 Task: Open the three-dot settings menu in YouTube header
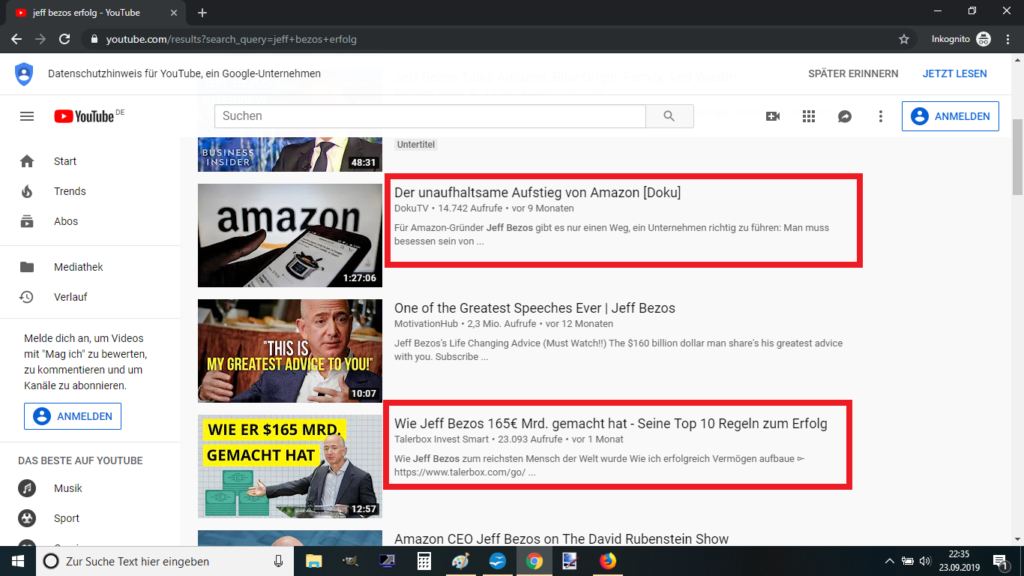[x=880, y=116]
